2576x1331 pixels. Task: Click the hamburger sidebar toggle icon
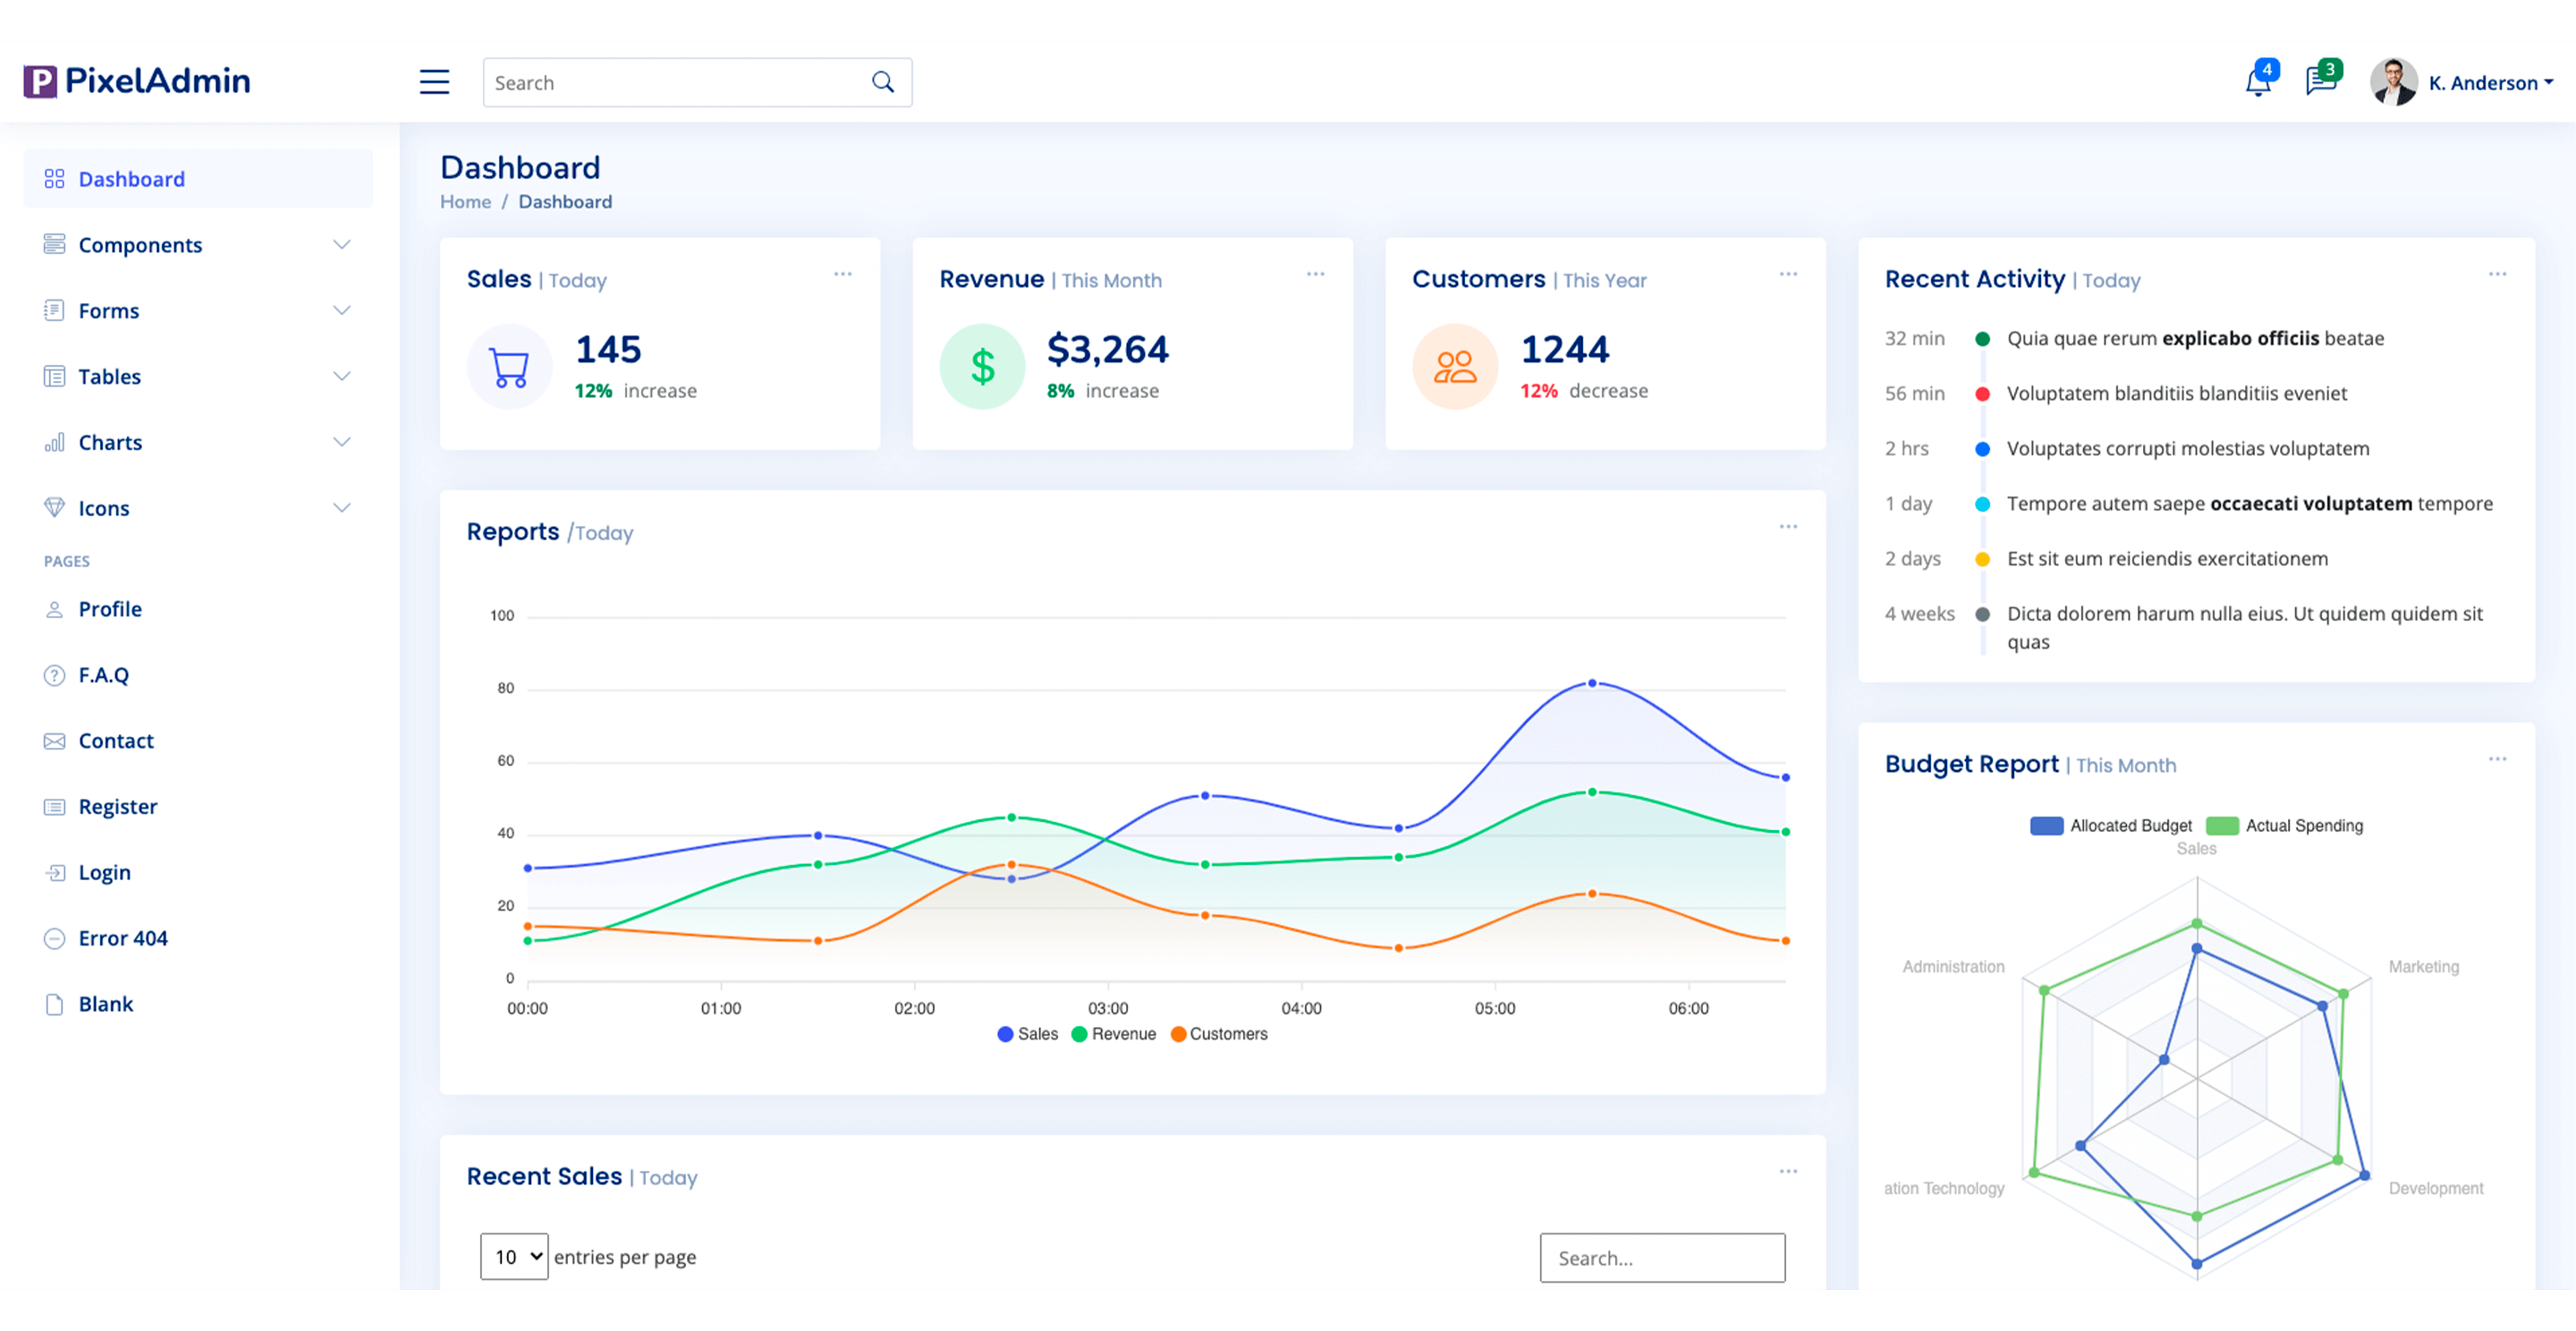(x=434, y=82)
